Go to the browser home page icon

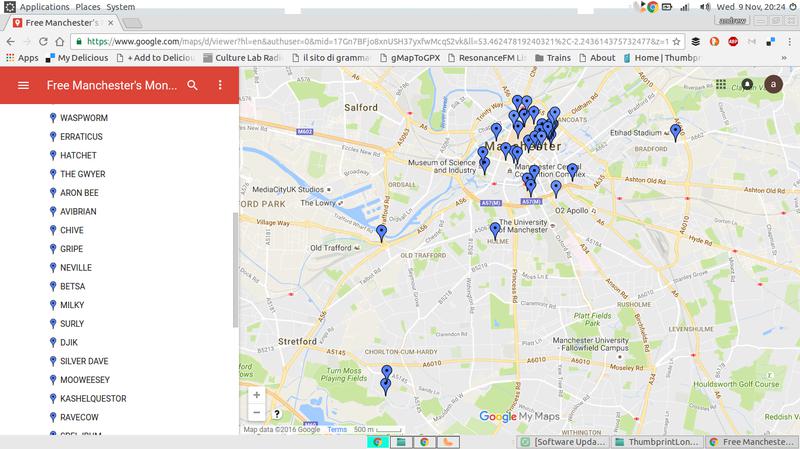pyautogui.click(x=60, y=41)
